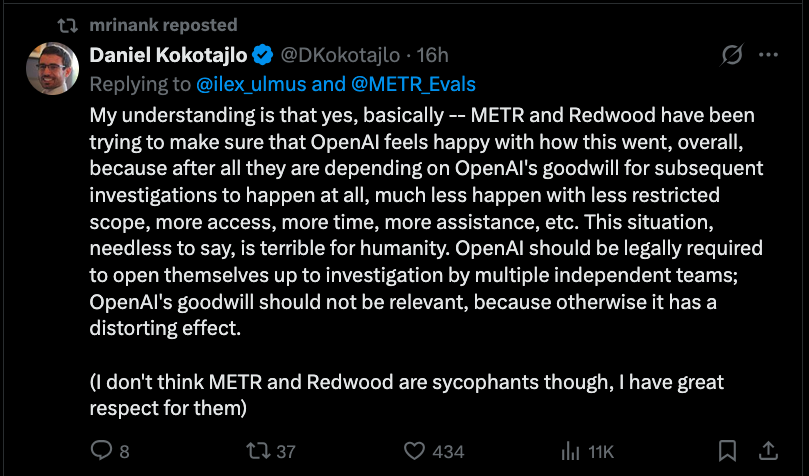Open Daniel Kokotajlo's profile picture
The image size is (809, 476).
coord(53,68)
